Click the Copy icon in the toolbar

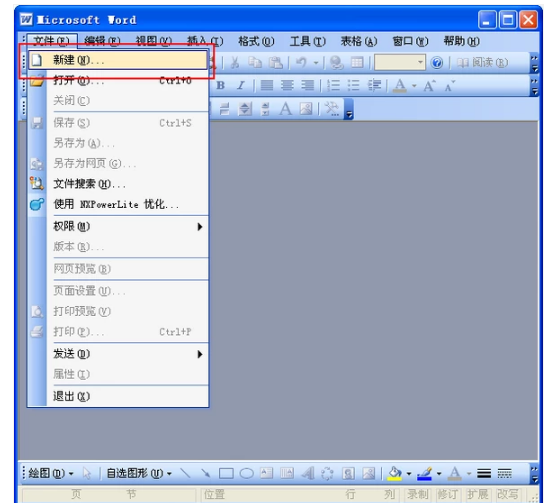pos(255,62)
